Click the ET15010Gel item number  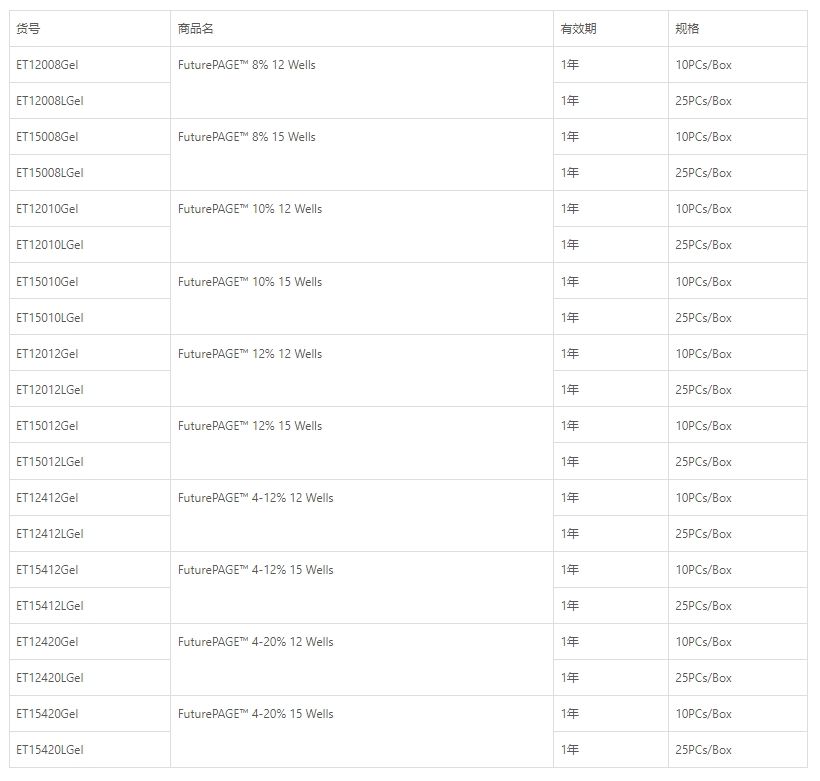[47, 282]
